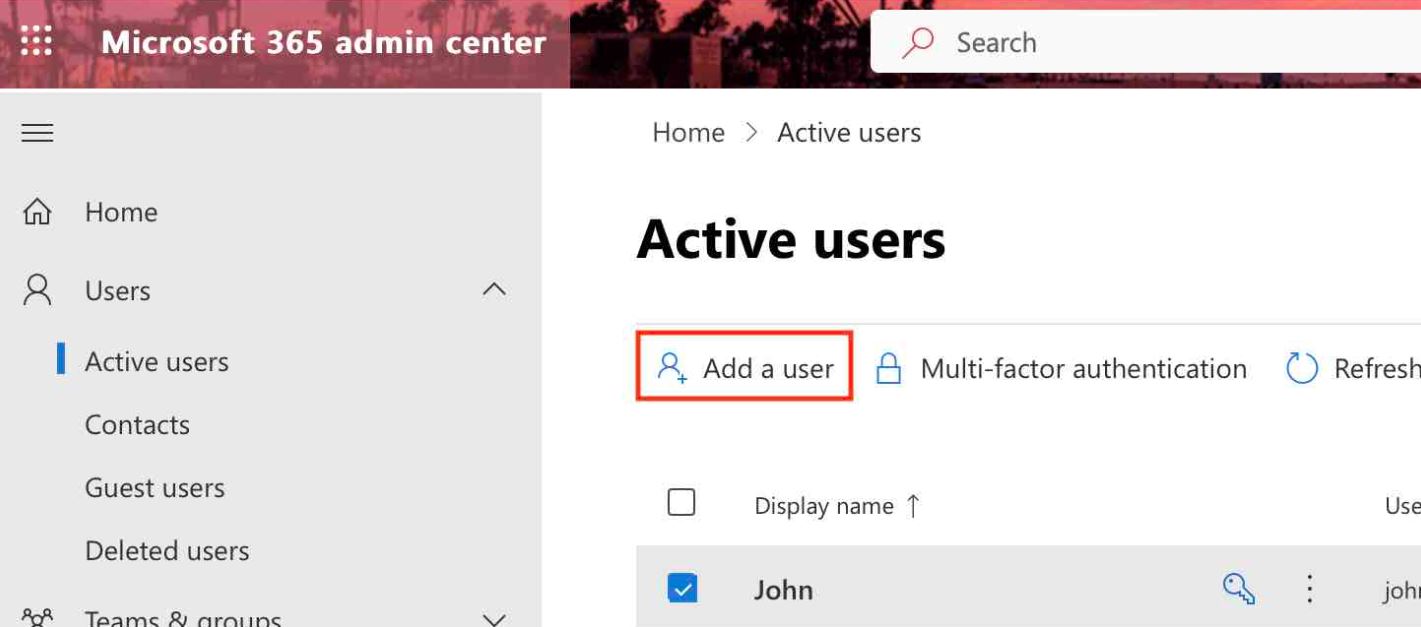
Task: Select Contacts in the sidebar
Action: [x=137, y=425]
